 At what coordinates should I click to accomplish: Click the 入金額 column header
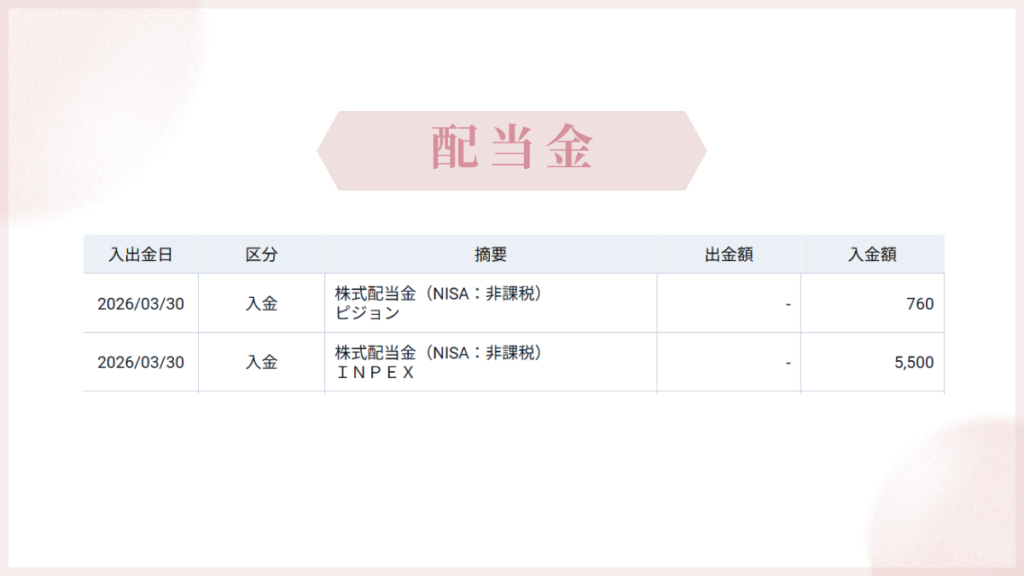872,255
